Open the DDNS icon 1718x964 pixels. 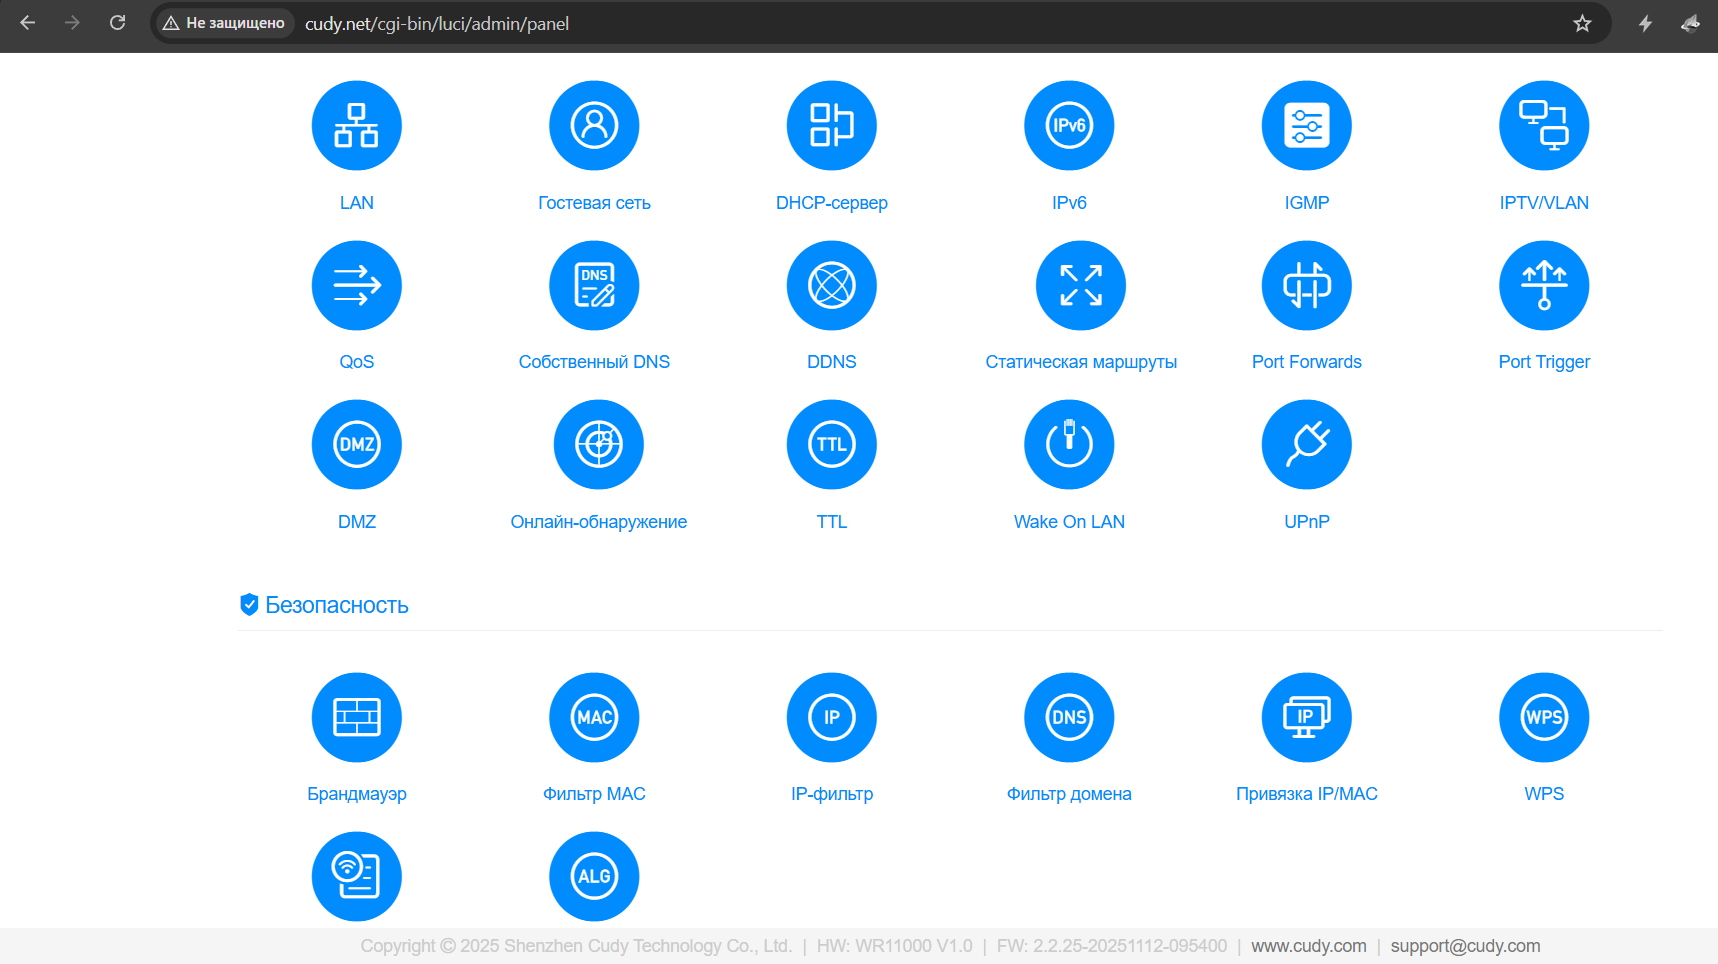pos(831,286)
